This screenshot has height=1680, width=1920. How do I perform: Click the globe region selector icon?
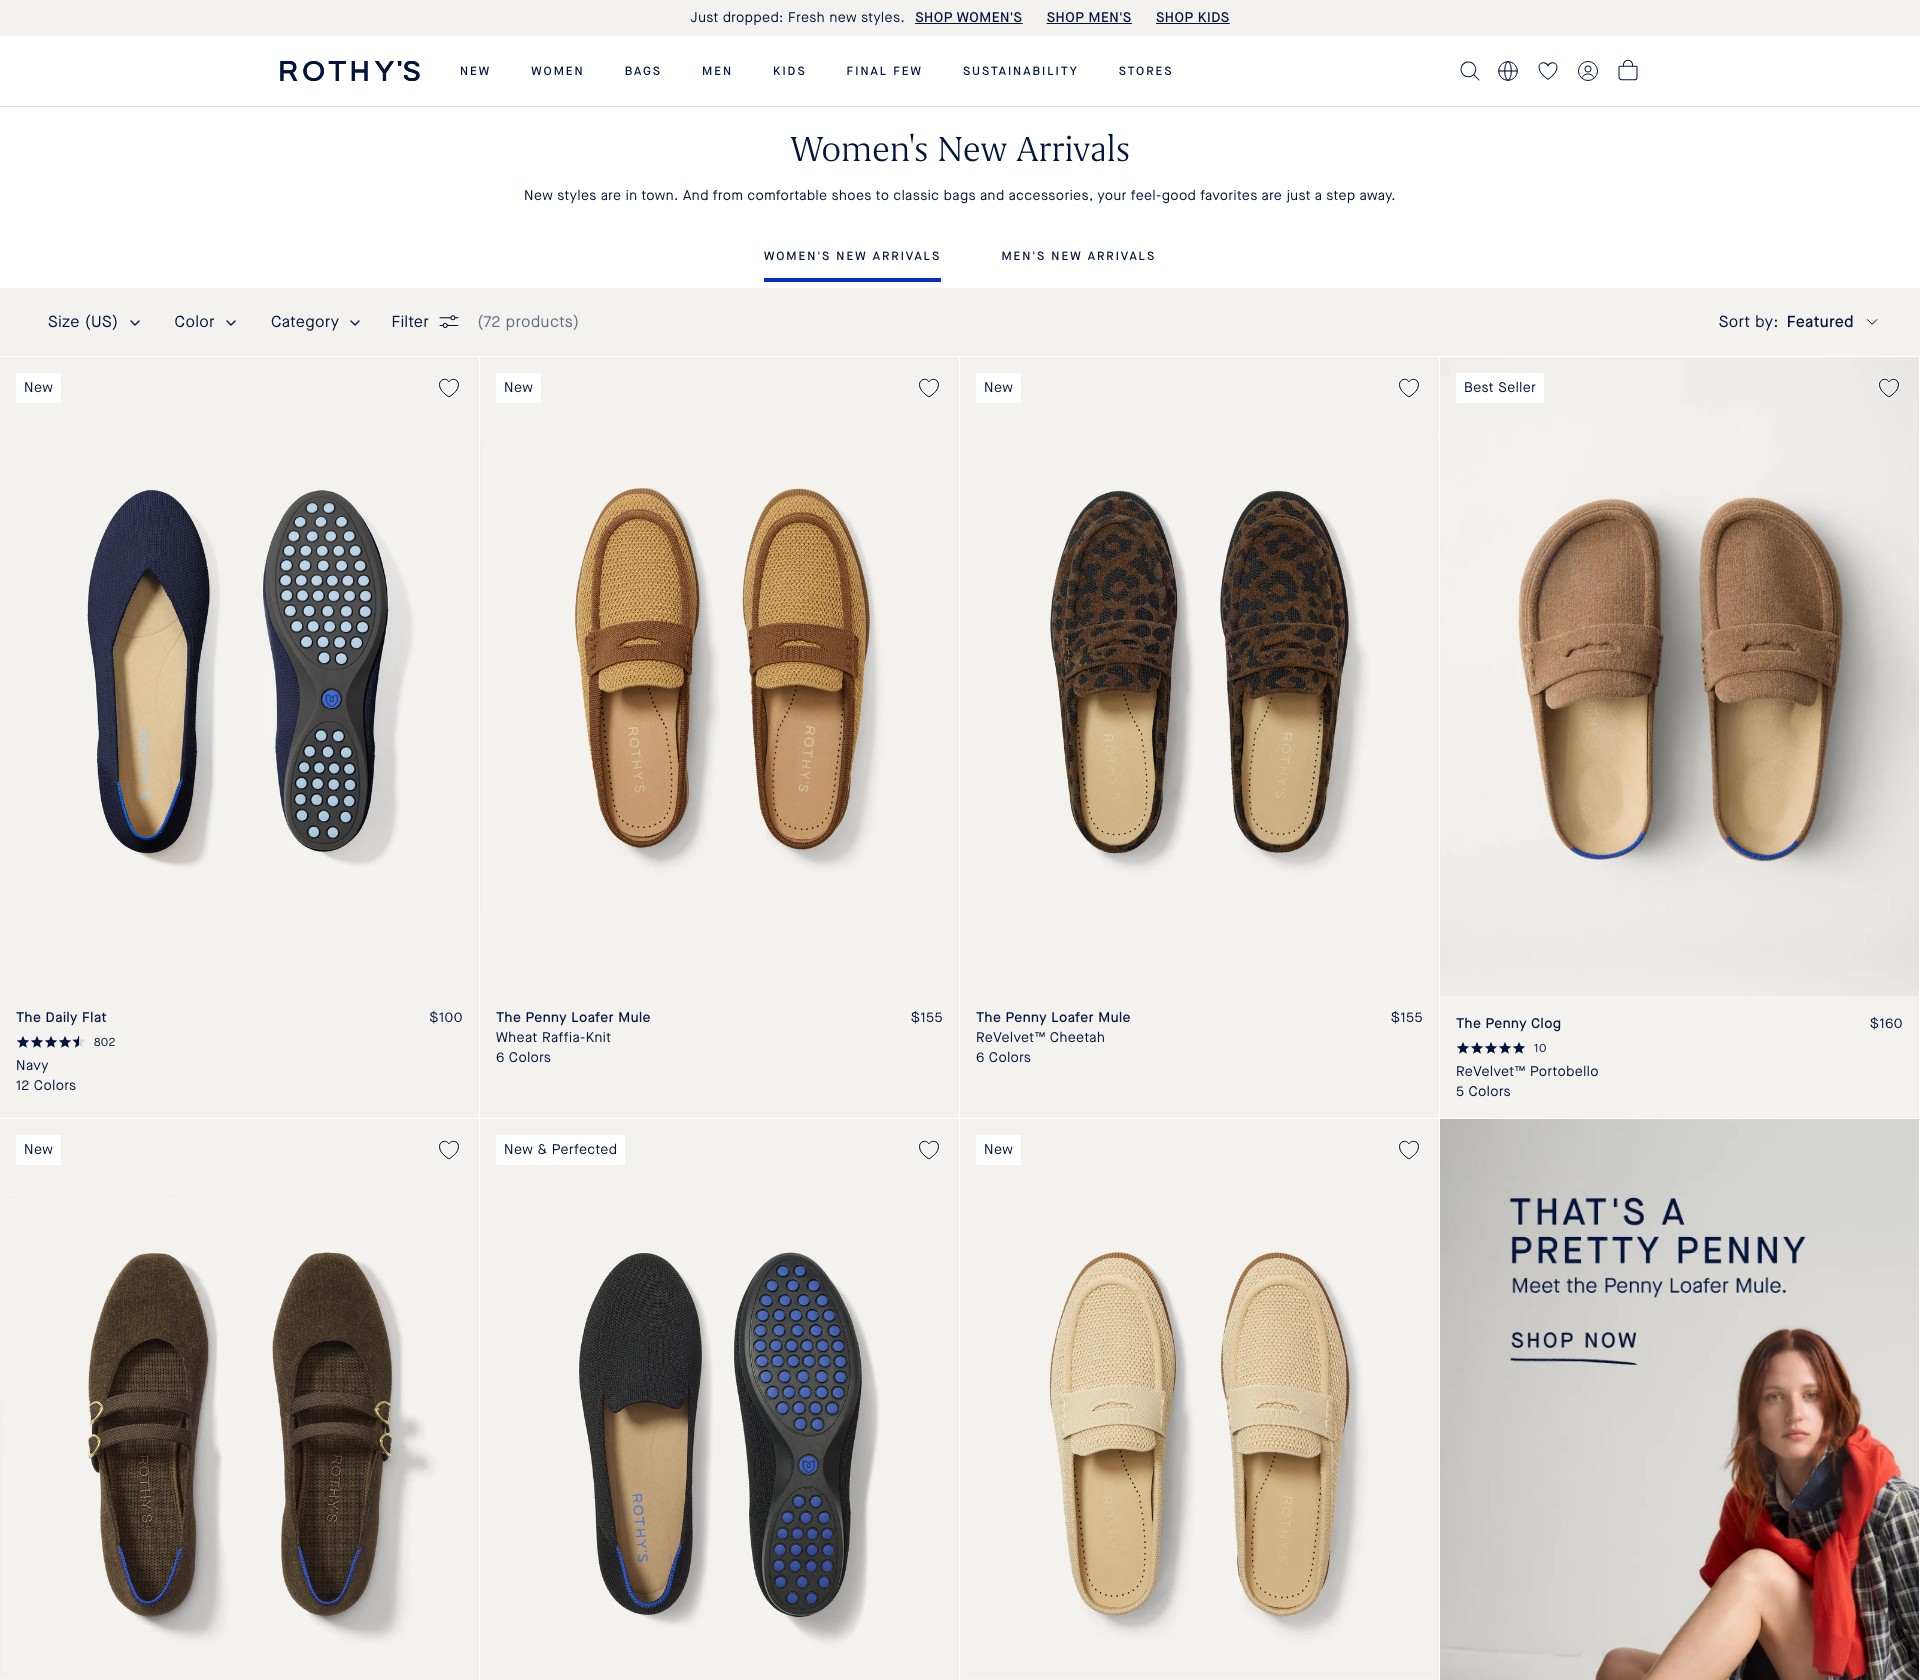pyautogui.click(x=1508, y=71)
